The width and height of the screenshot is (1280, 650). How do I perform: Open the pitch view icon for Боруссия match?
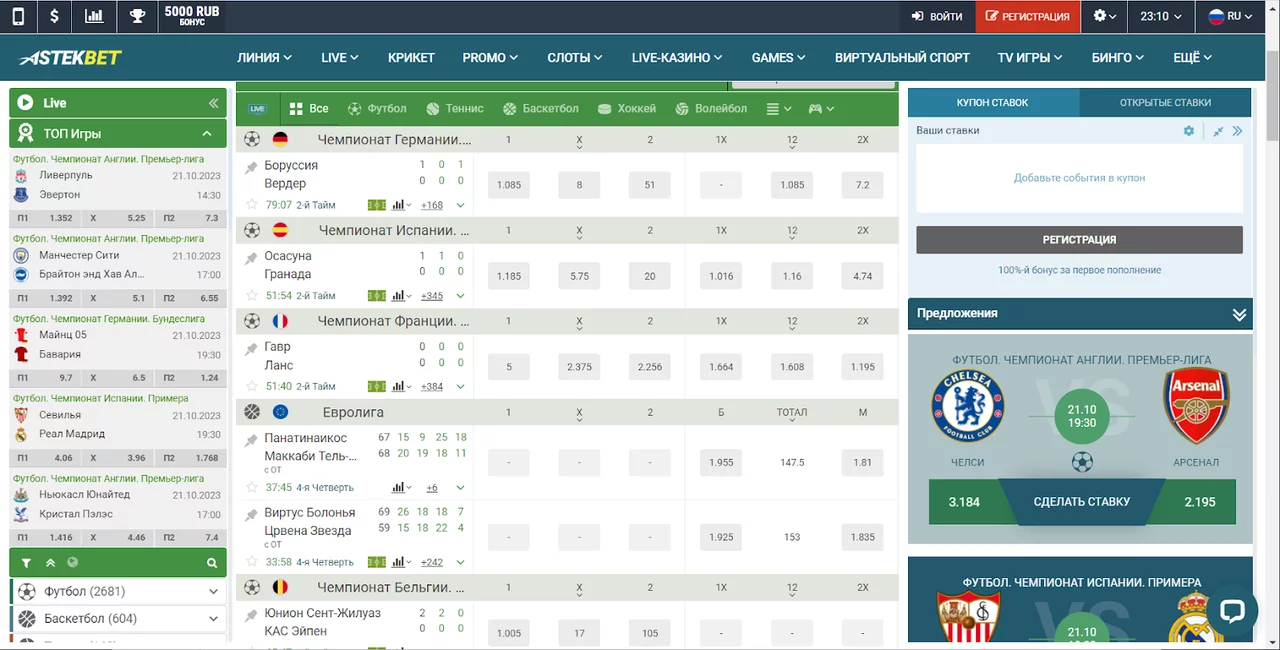point(377,205)
